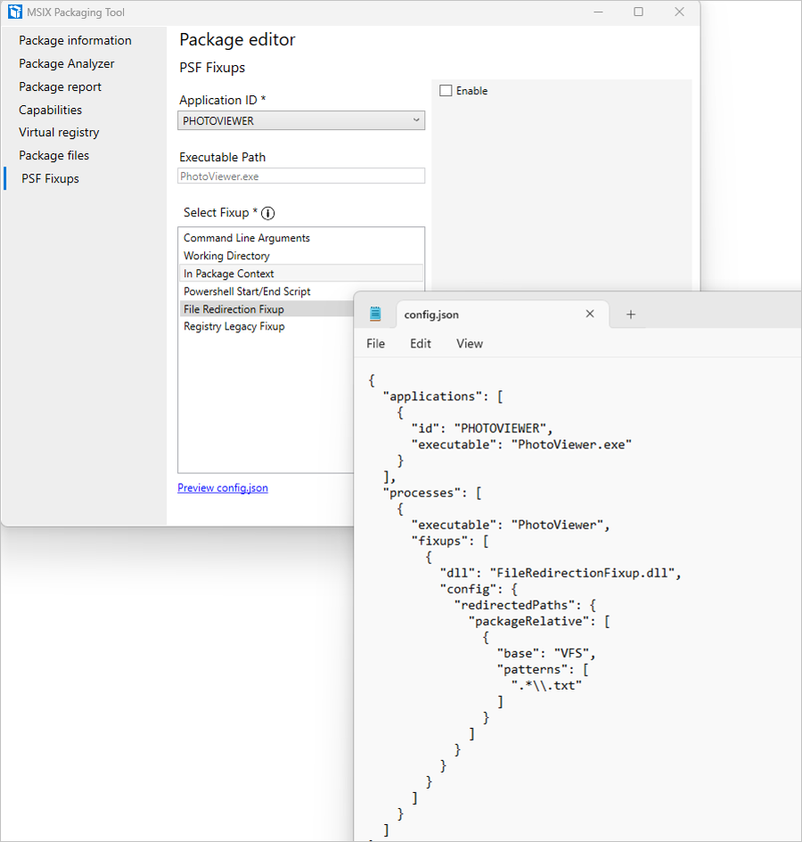Select File Redirection Fixup entry
802x842 pixels.
point(266,309)
